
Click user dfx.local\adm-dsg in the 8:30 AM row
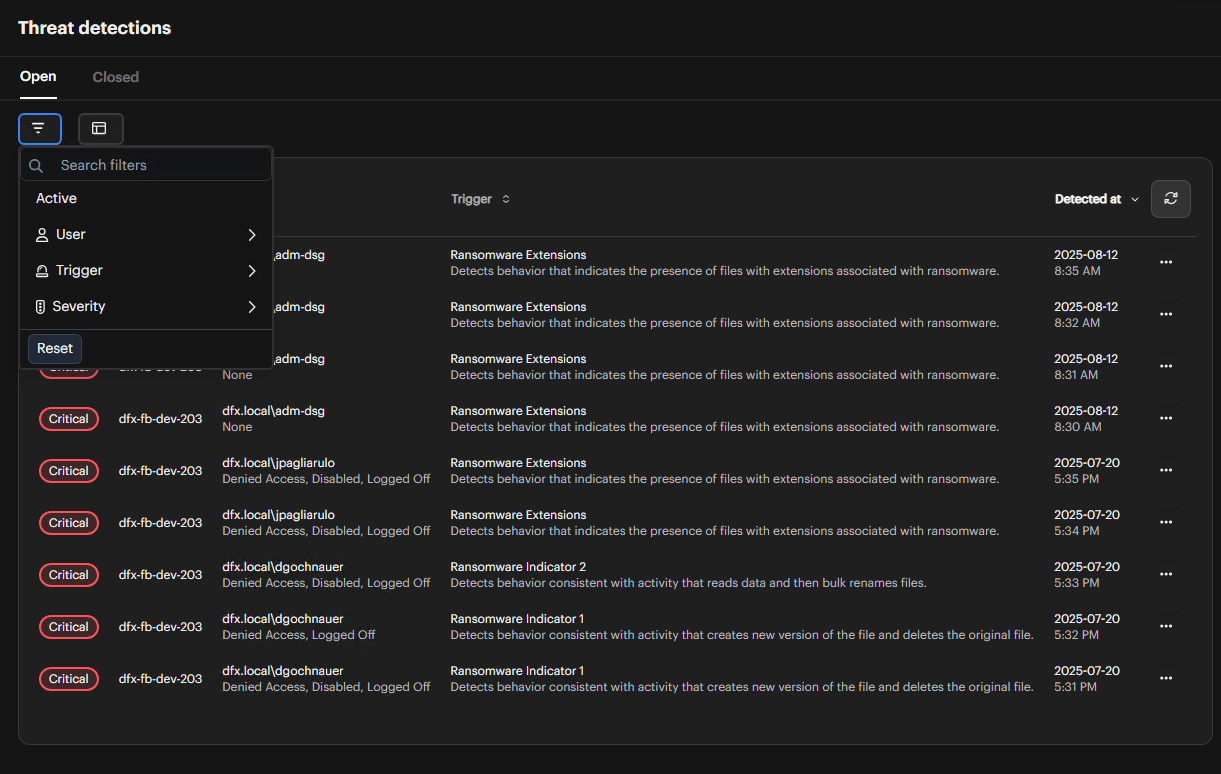point(273,411)
